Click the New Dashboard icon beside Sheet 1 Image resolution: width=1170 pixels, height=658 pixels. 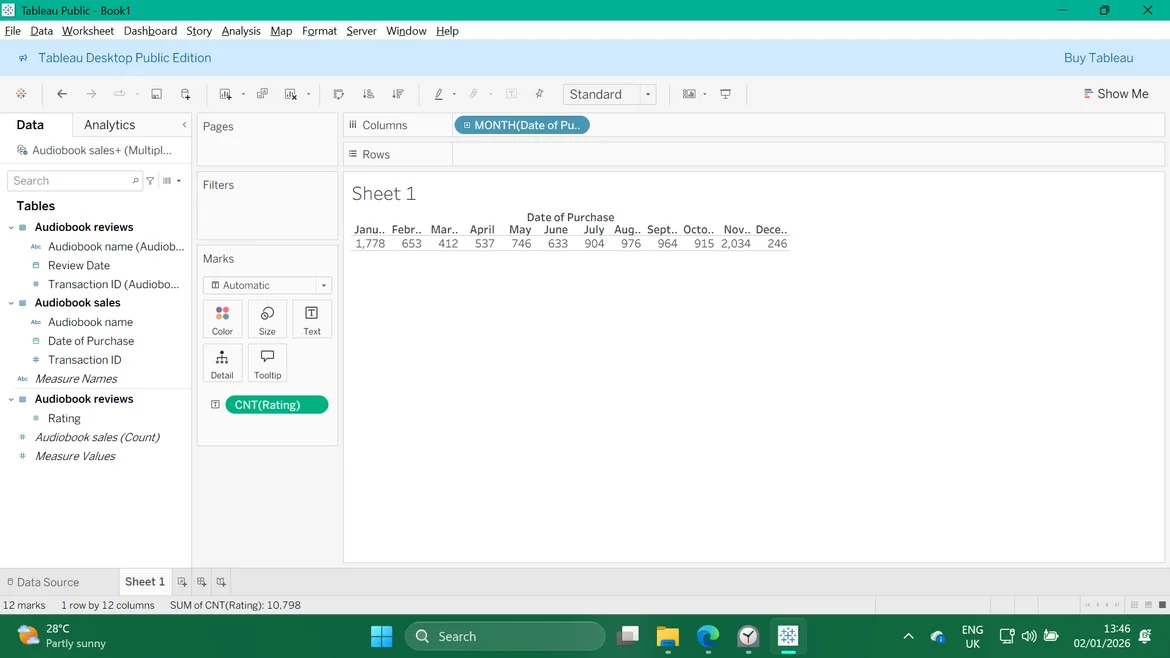click(x=202, y=582)
